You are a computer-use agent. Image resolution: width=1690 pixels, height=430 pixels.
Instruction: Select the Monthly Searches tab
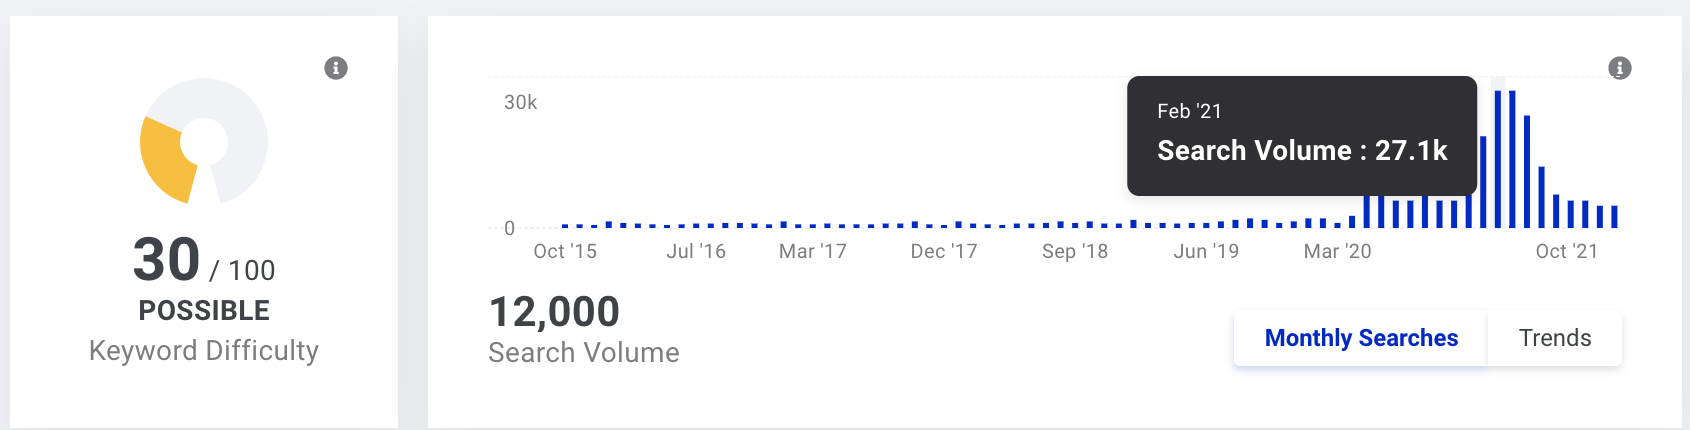(x=1361, y=338)
